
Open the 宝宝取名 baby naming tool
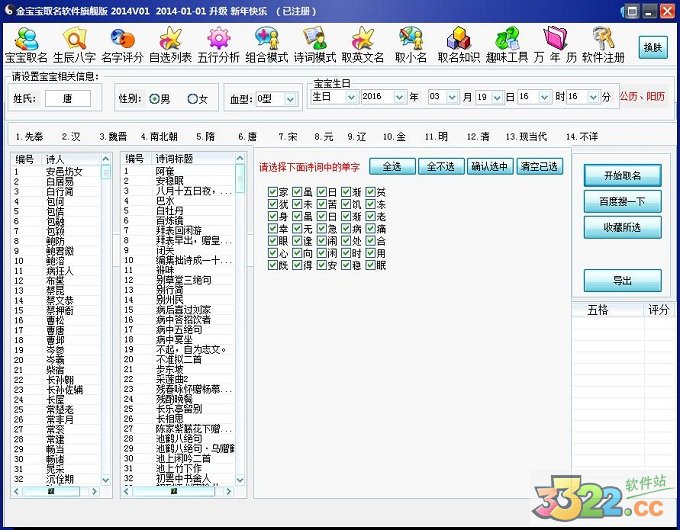pos(26,45)
